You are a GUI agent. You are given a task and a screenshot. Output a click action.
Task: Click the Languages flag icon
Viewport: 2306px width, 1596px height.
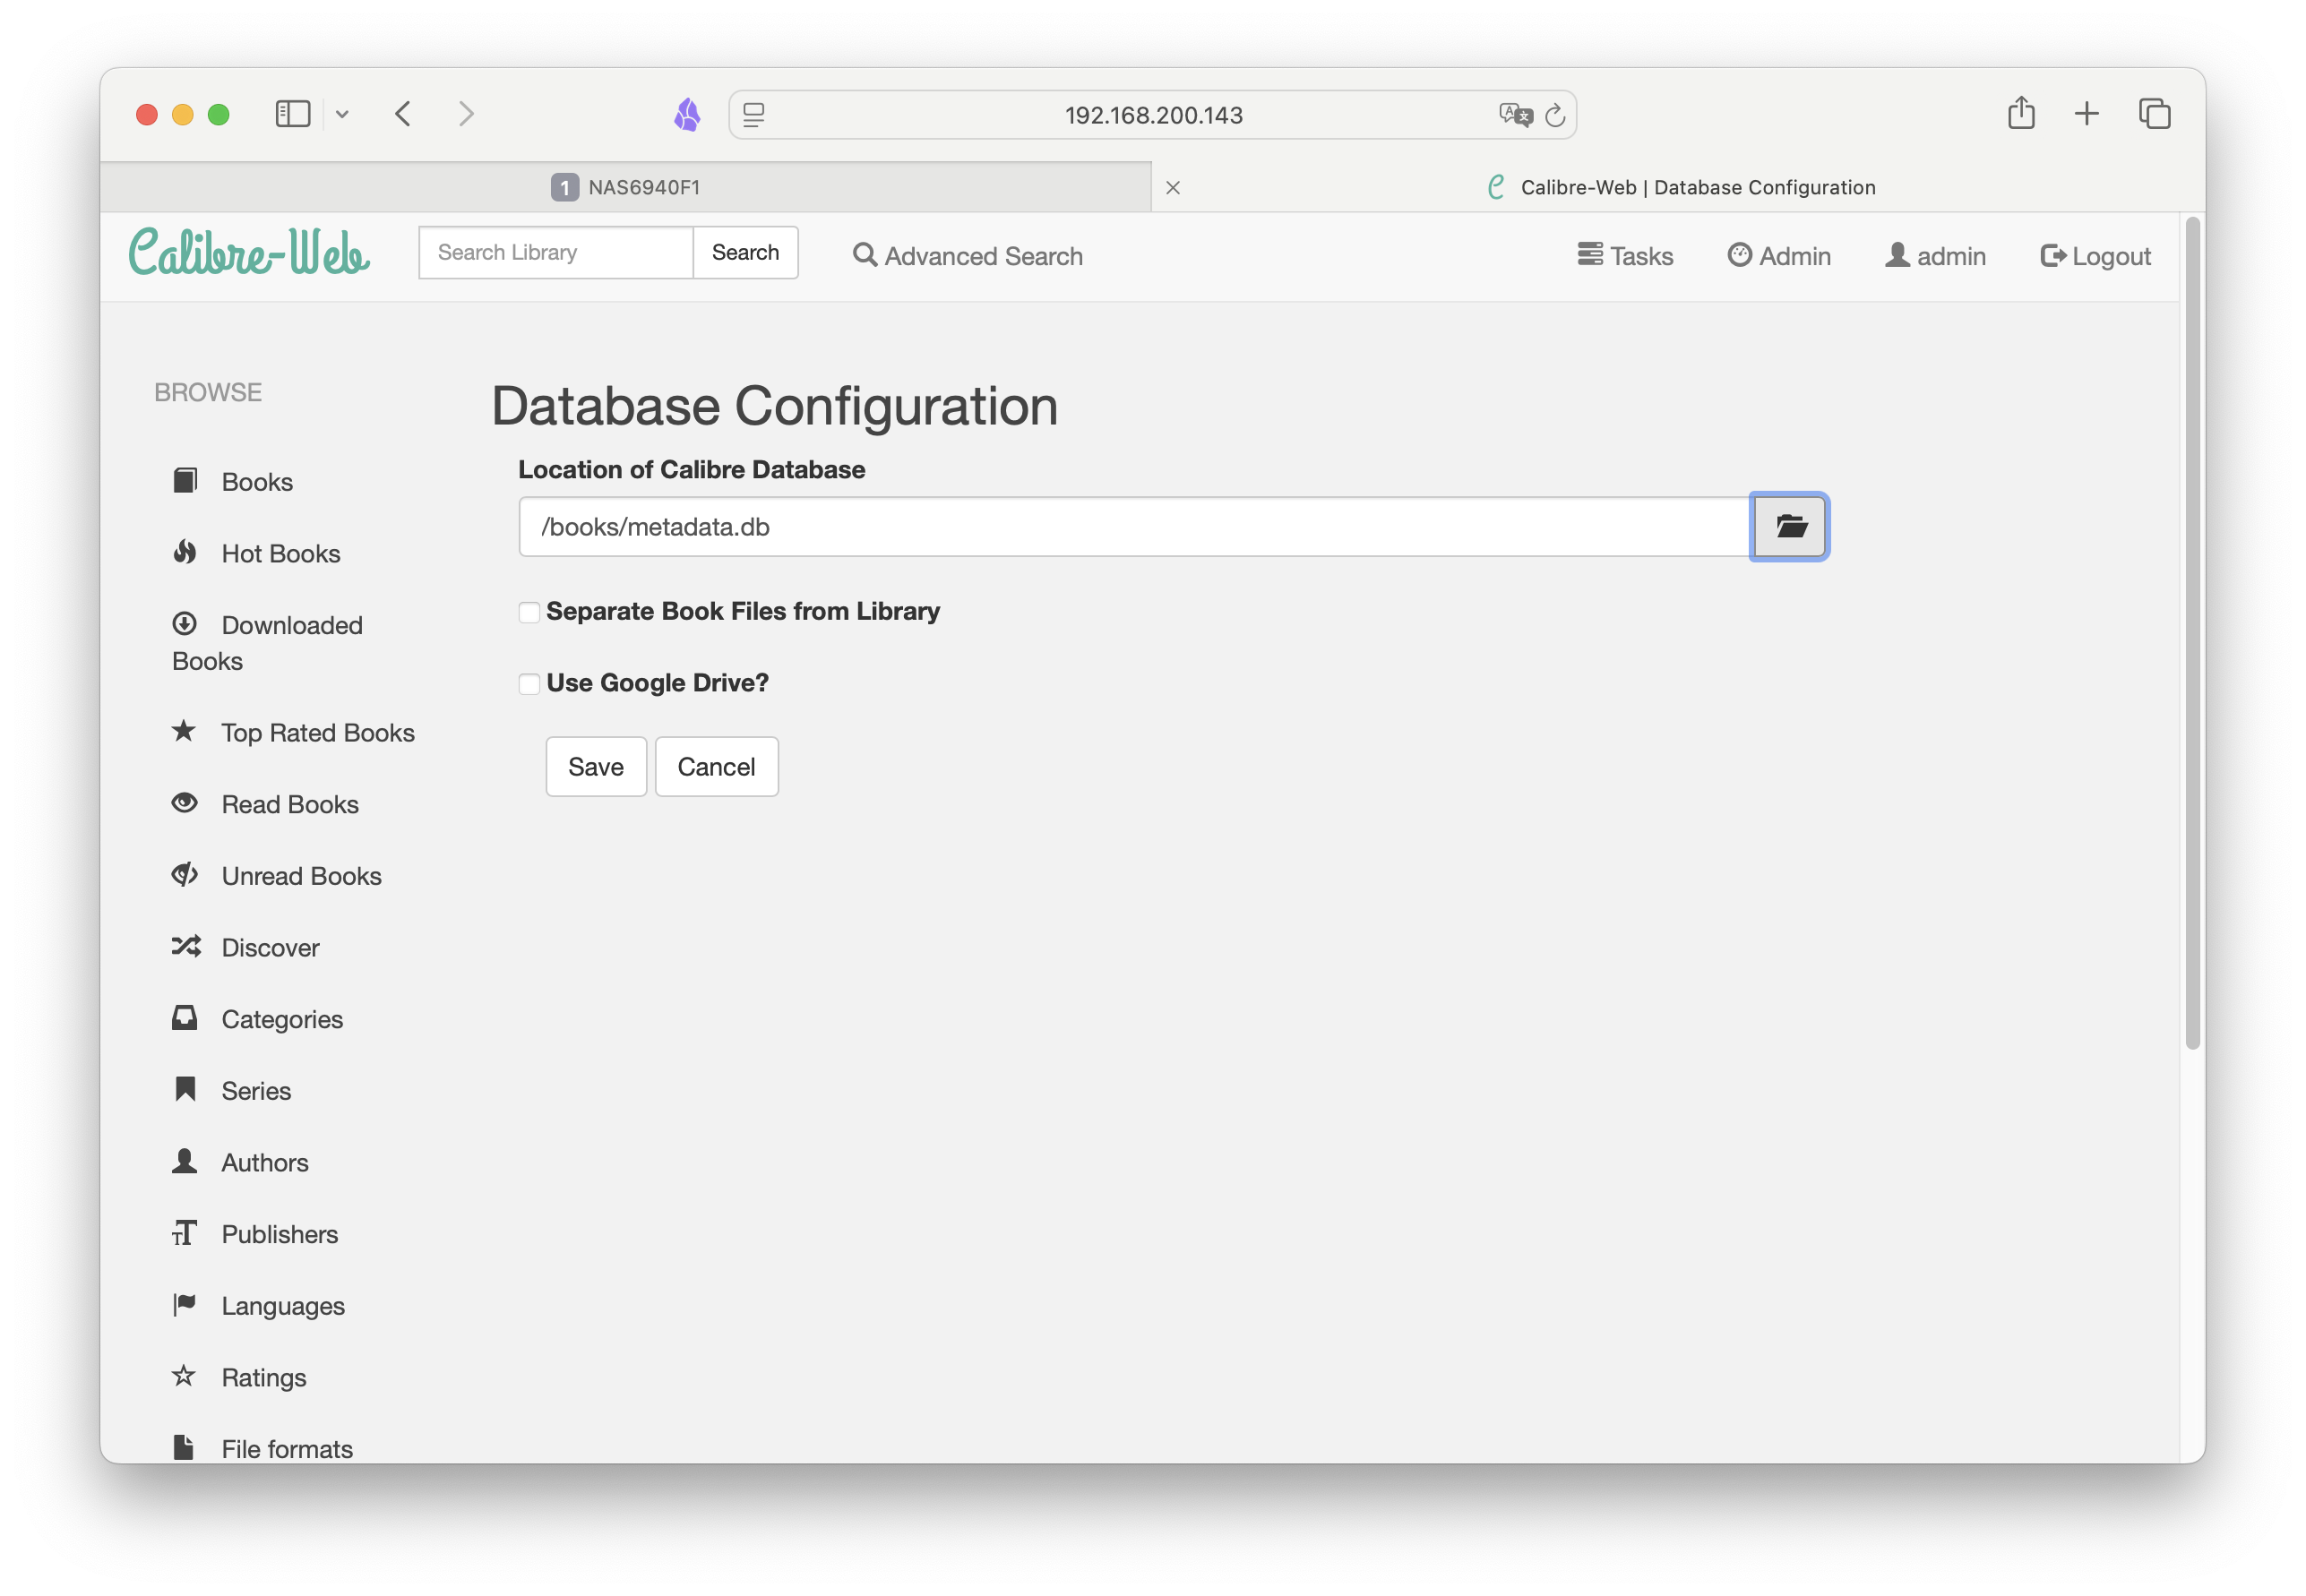tap(185, 1304)
